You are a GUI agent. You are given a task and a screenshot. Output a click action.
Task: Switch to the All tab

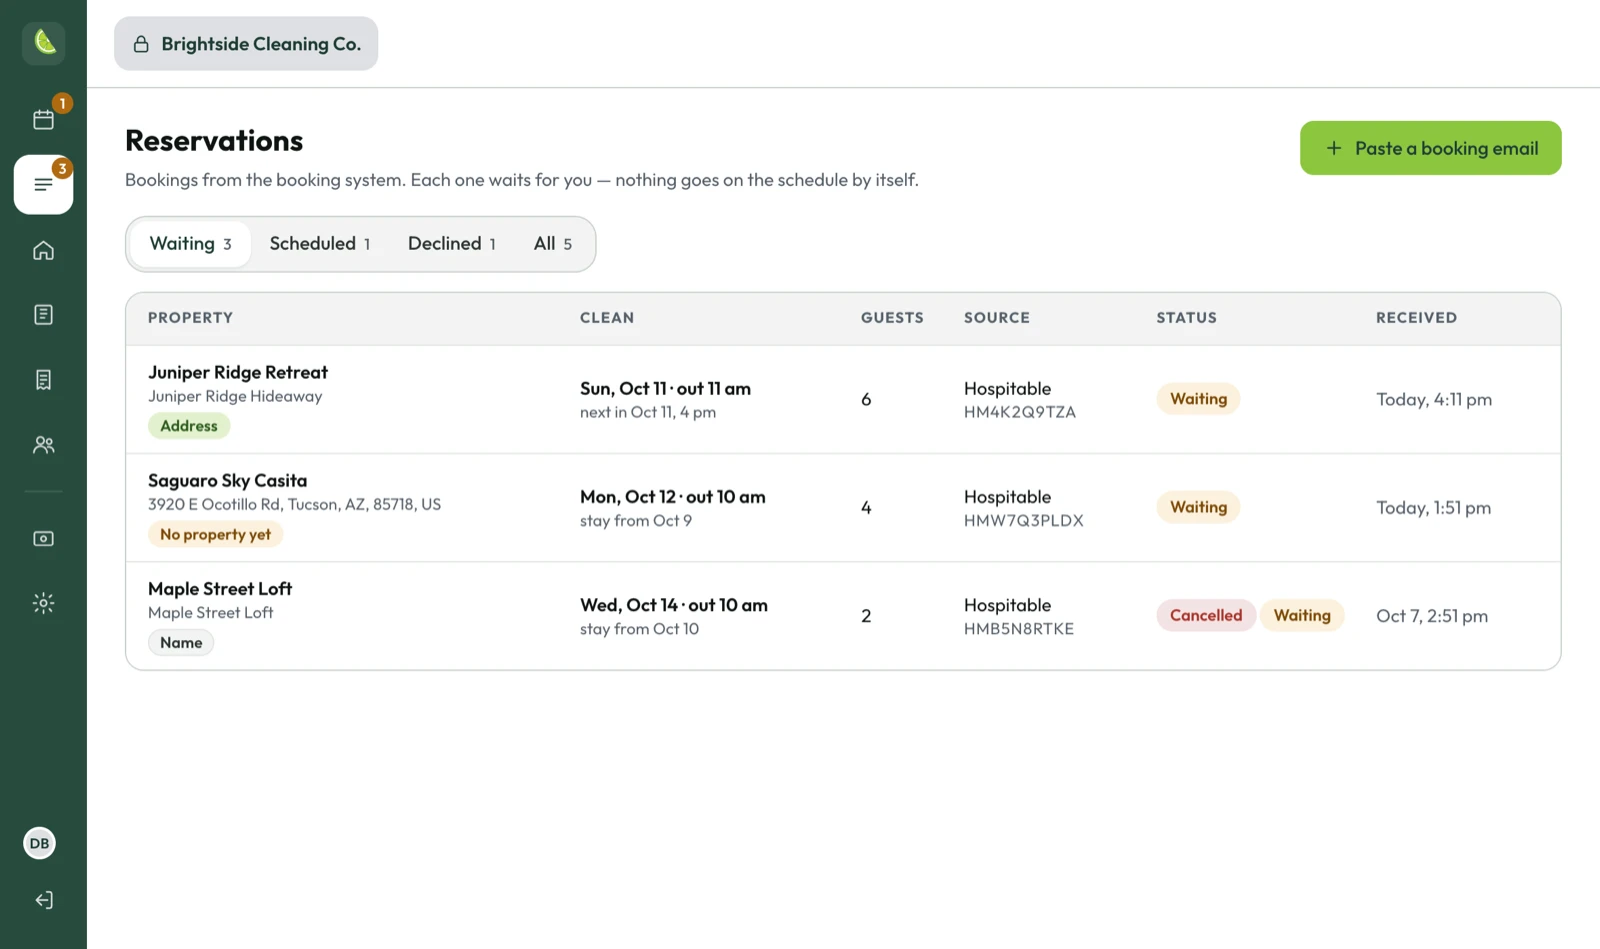click(x=553, y=244)
